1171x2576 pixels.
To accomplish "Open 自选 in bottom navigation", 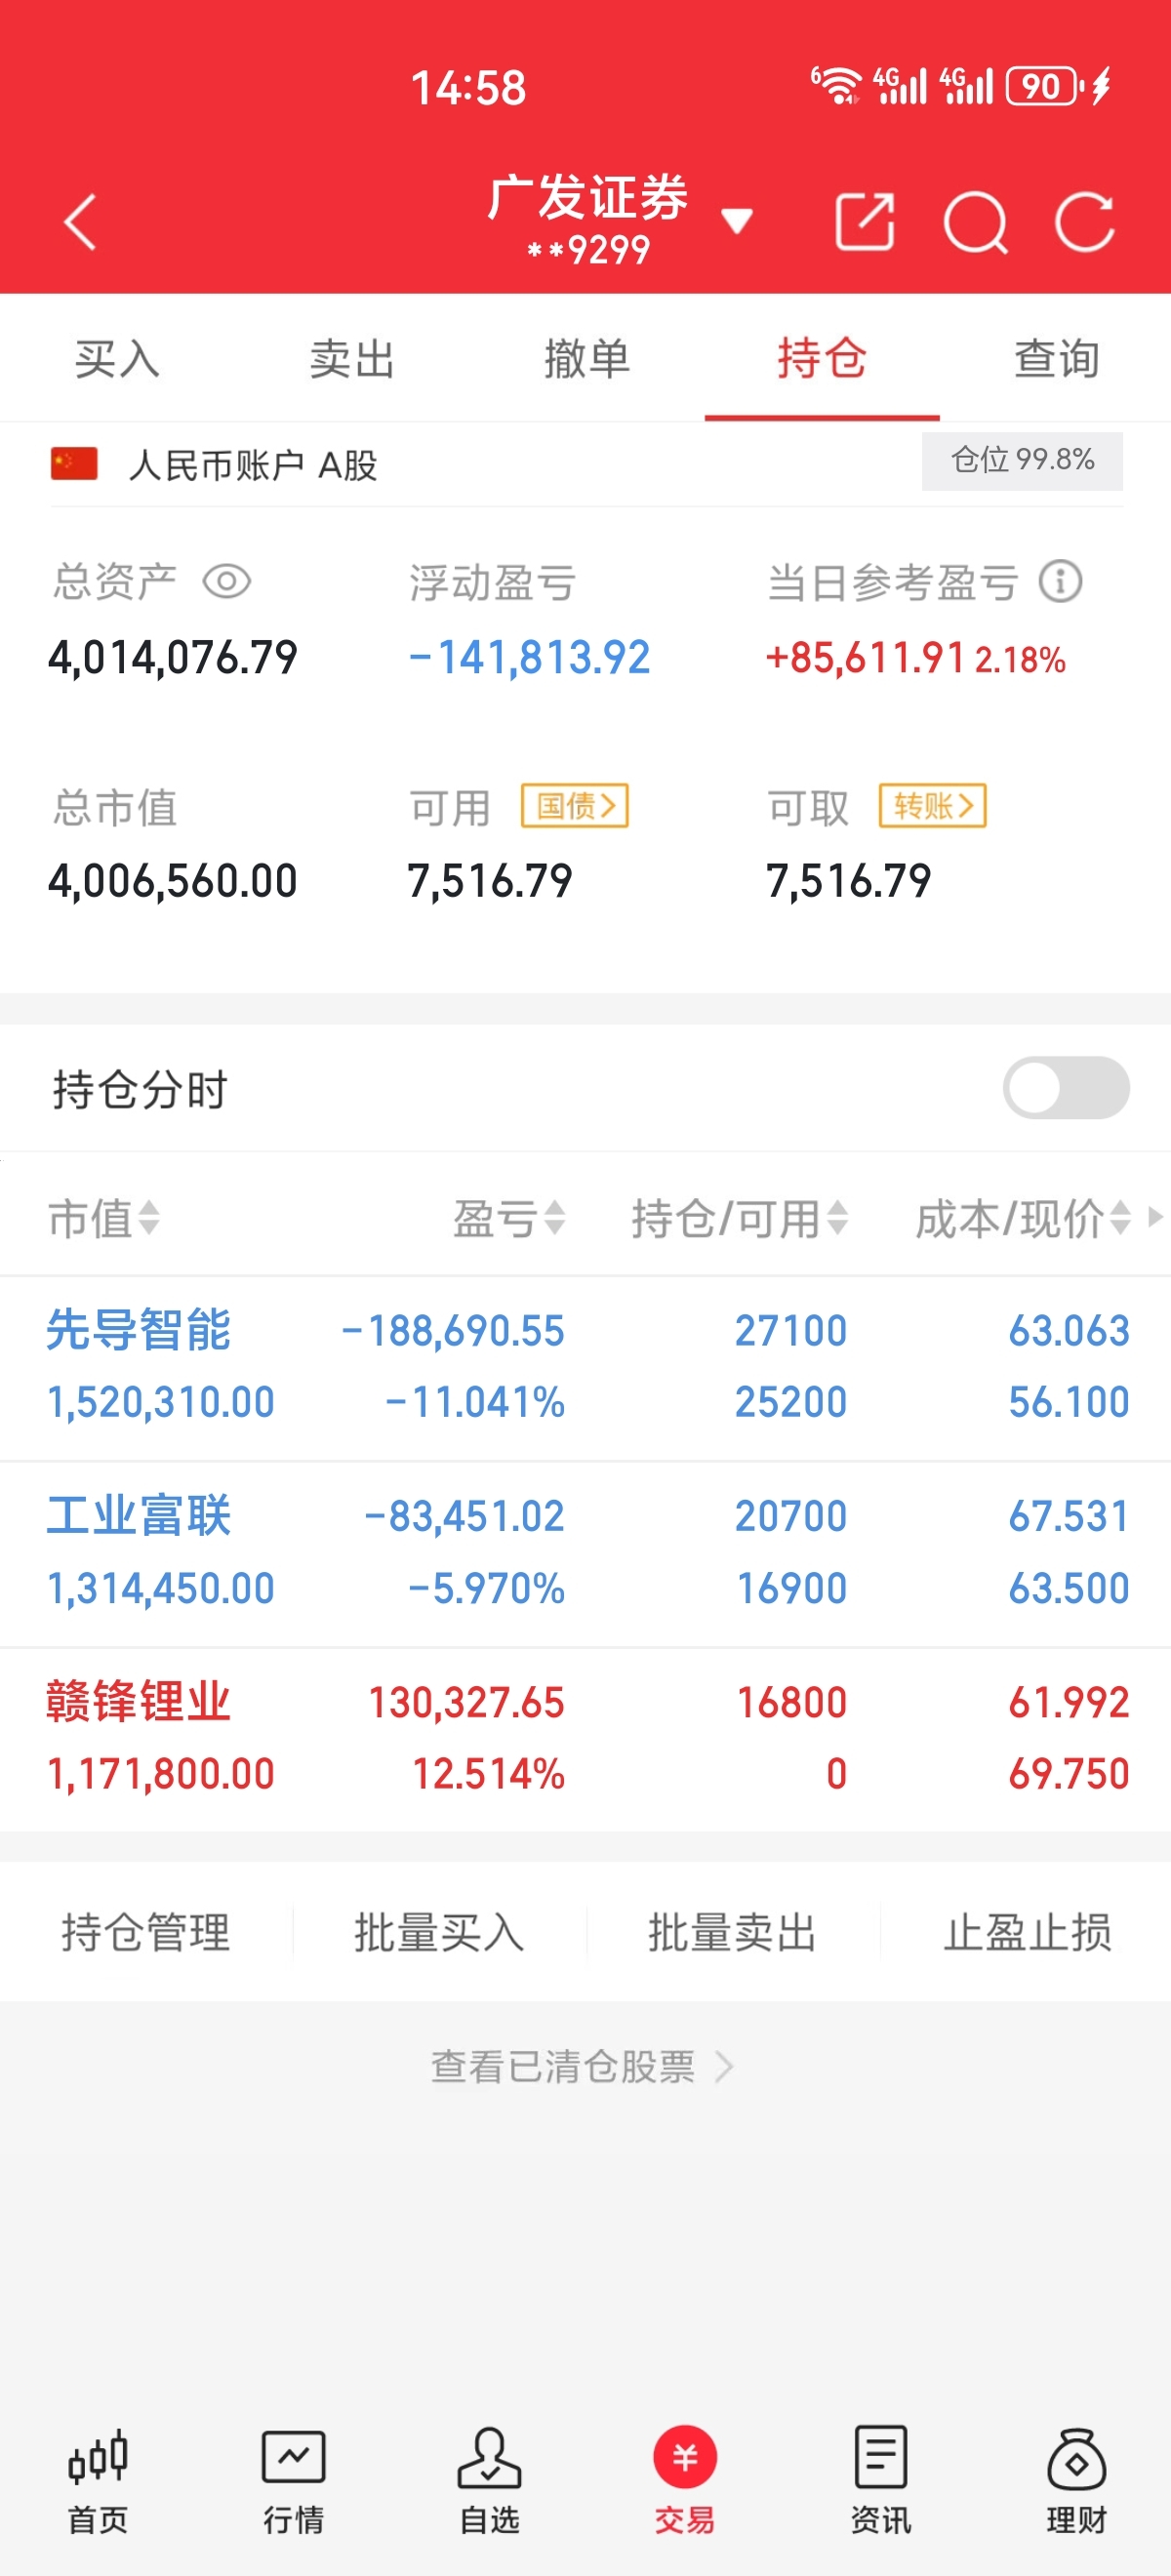I will tap(489, 2482).
